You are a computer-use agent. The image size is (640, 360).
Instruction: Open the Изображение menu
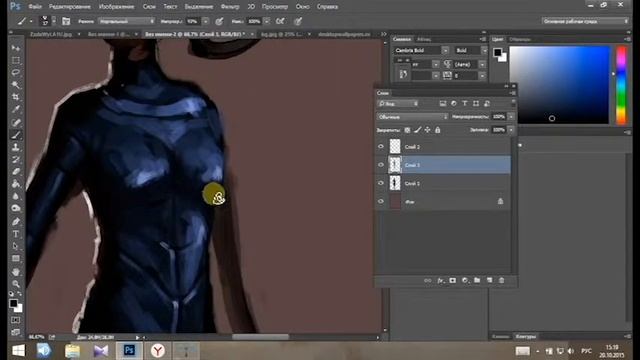pos(116,7)
